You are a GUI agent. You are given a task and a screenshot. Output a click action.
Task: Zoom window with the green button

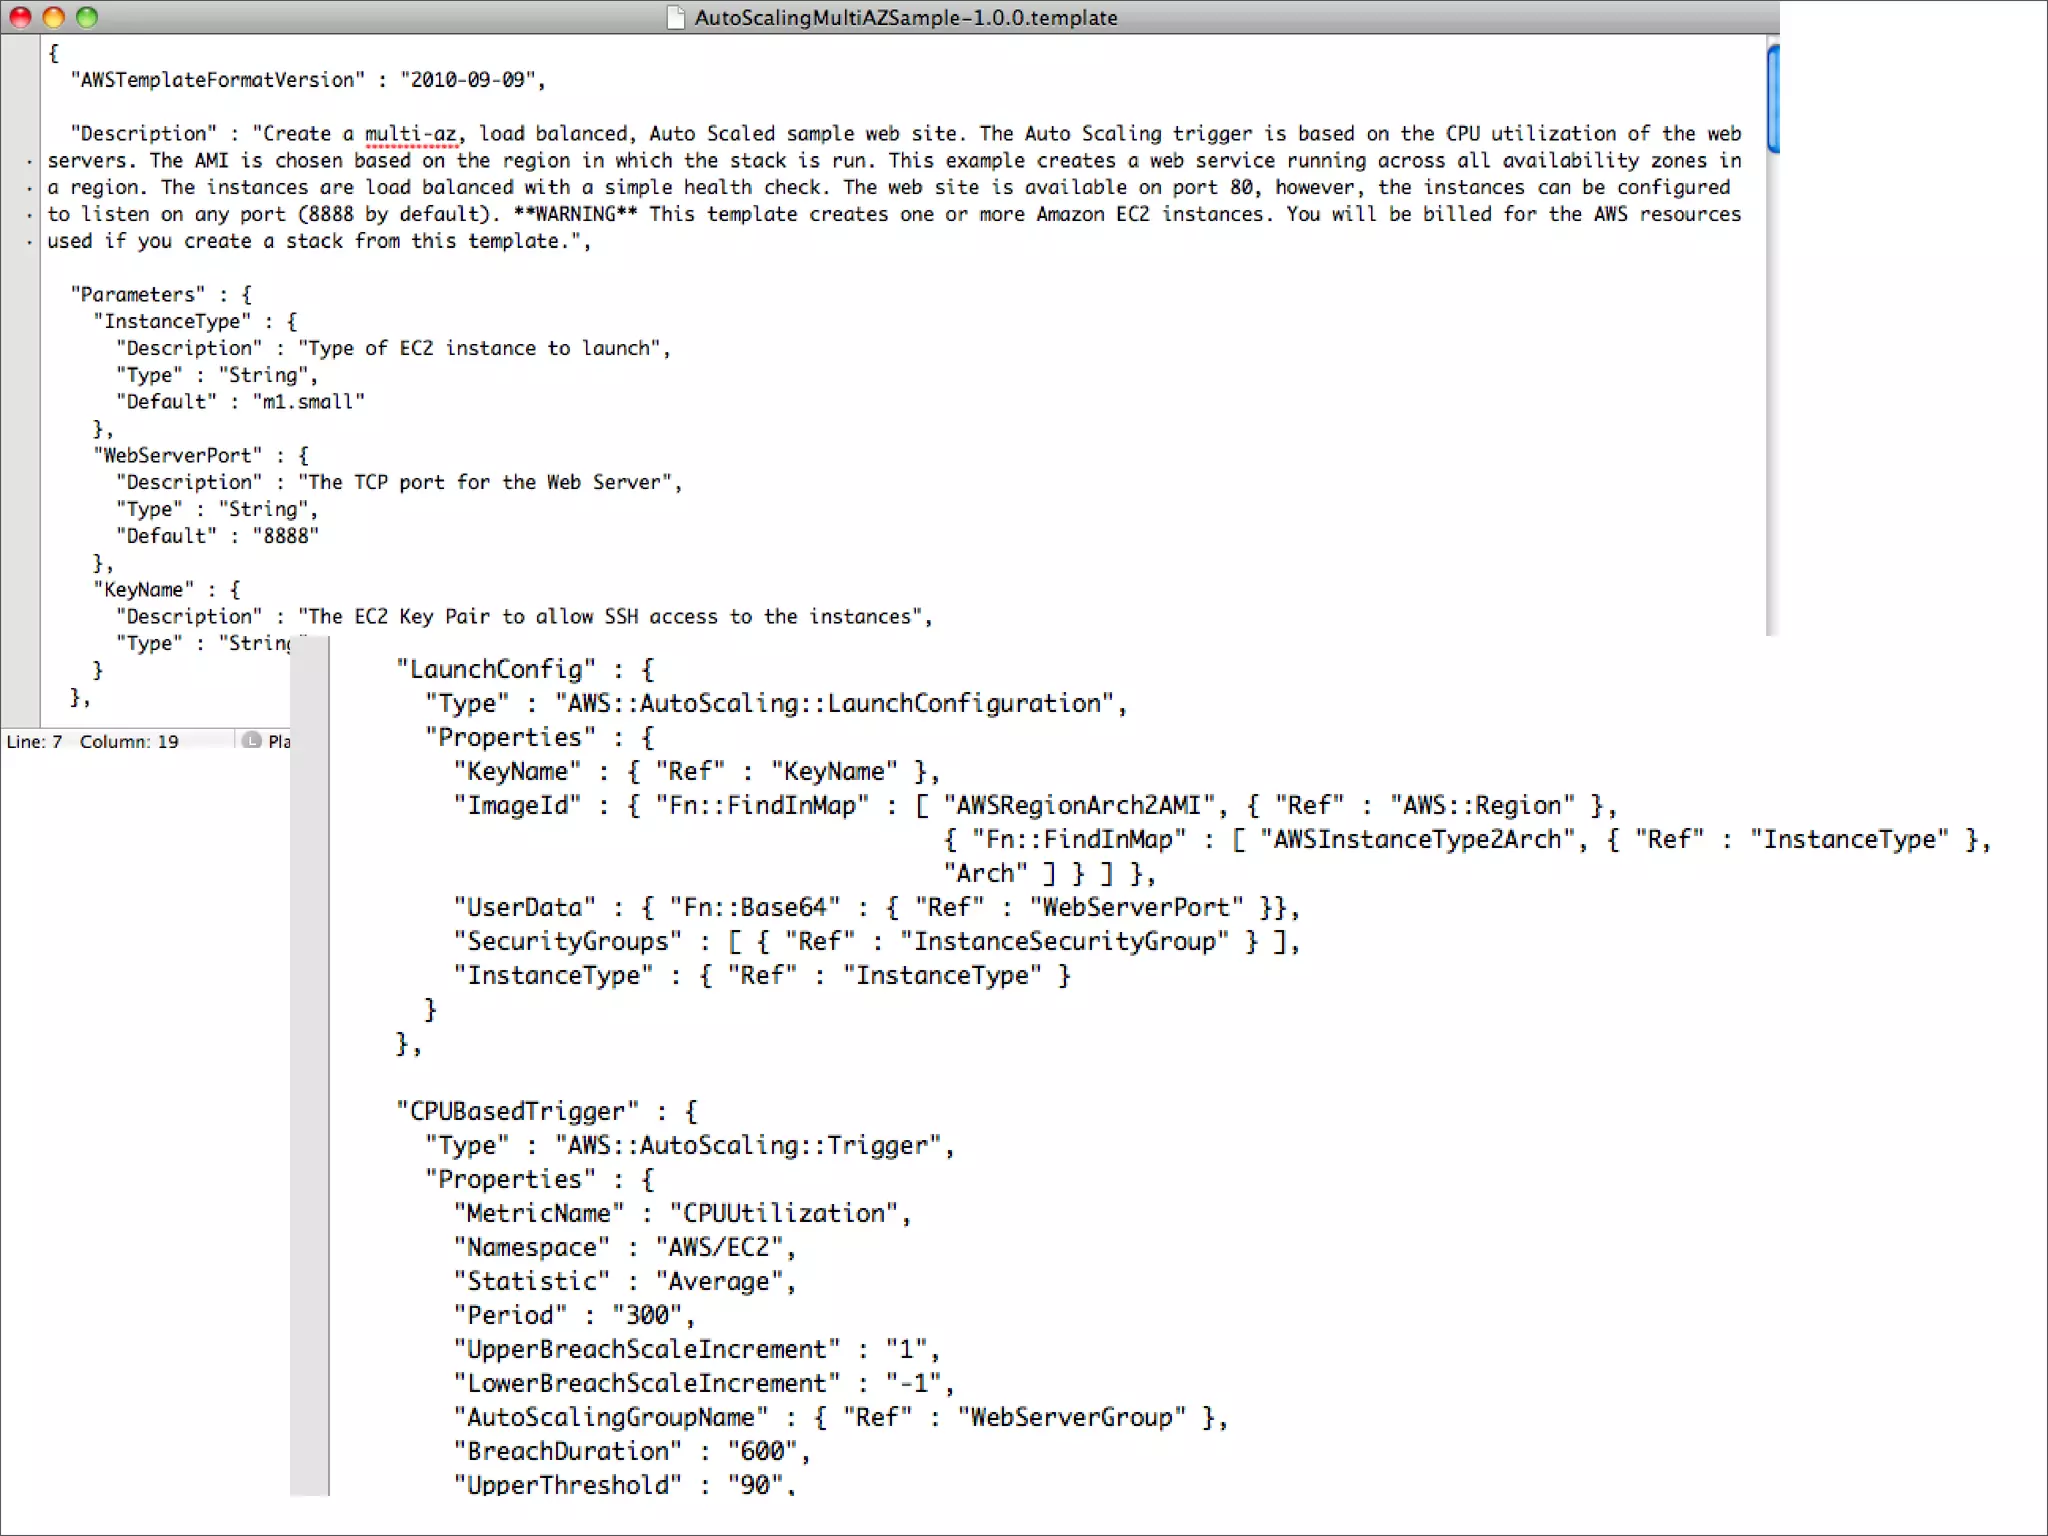[87, 17]
